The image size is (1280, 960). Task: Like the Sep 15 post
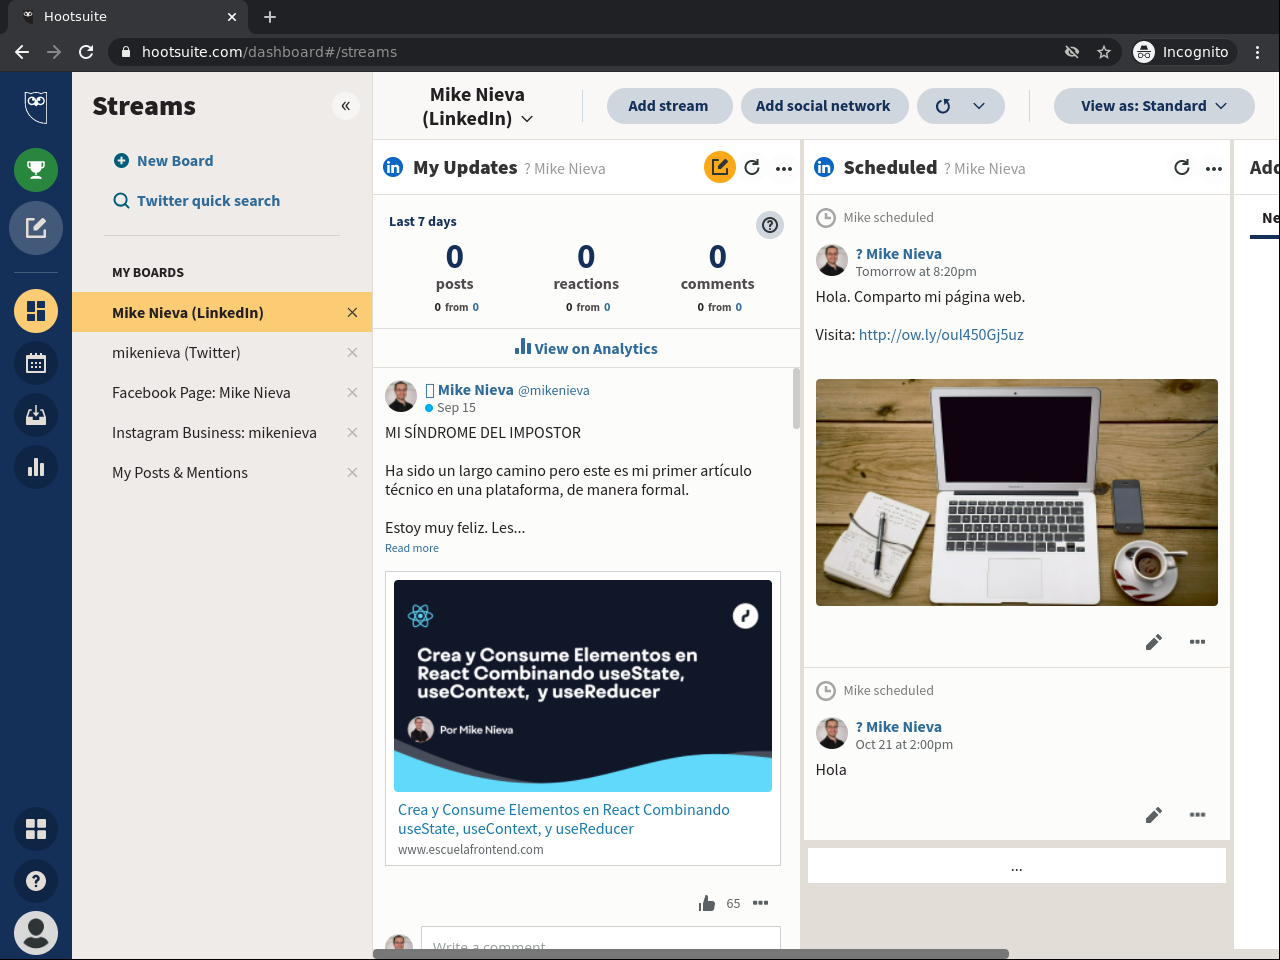(x=707, y=903)
